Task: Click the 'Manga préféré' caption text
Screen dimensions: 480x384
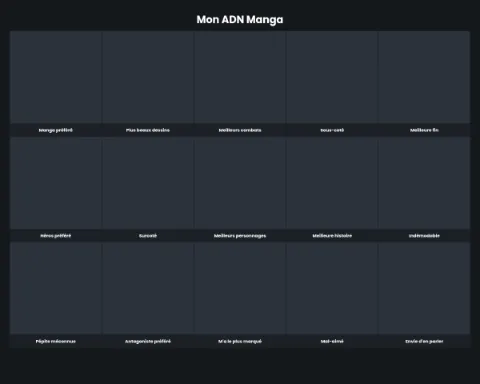Action: click(x=56, y=130)
